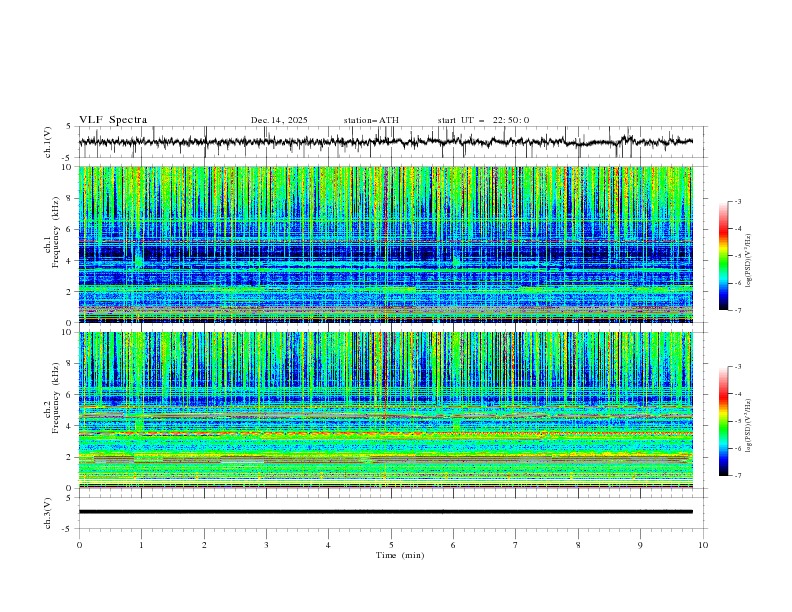Click the -3 value on ch.2 colorbar
Image resolution: width=792 pixels, height=612 pixels.
coord(738,367)
